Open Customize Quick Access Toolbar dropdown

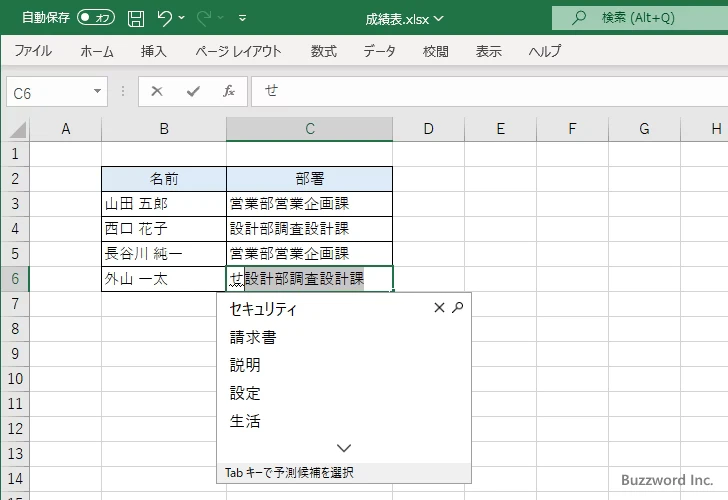tap(245, 18)
